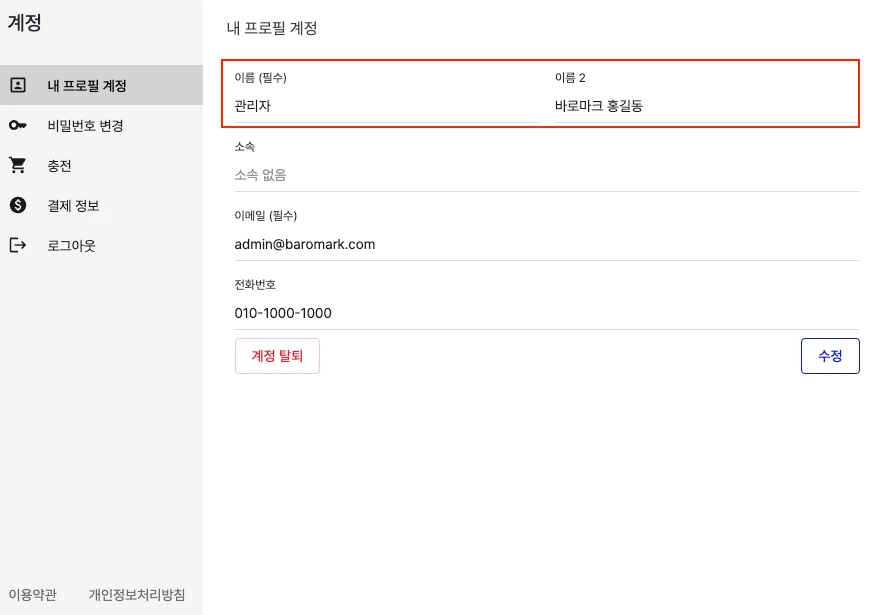Choose 로그아웃 from the sidebar
Screen dimensions: 885x615
tap(71, 245)
